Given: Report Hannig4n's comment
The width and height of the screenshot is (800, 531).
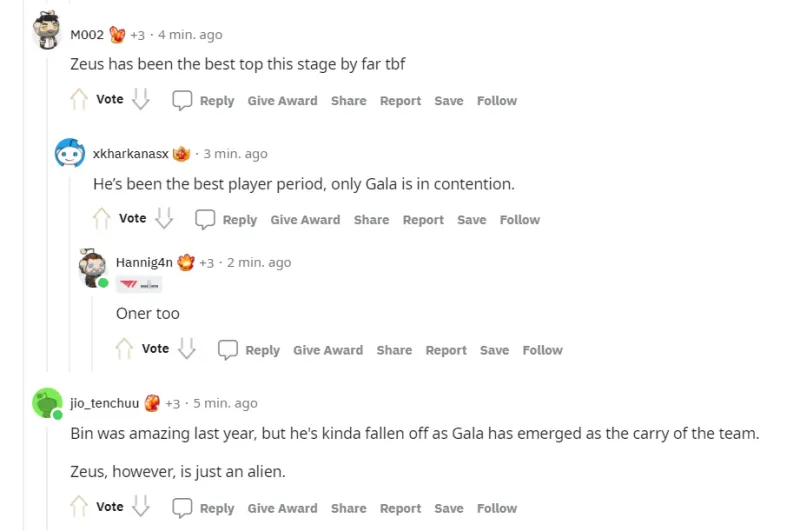Looking at the screenshot, I should click(x=446, y=350).
